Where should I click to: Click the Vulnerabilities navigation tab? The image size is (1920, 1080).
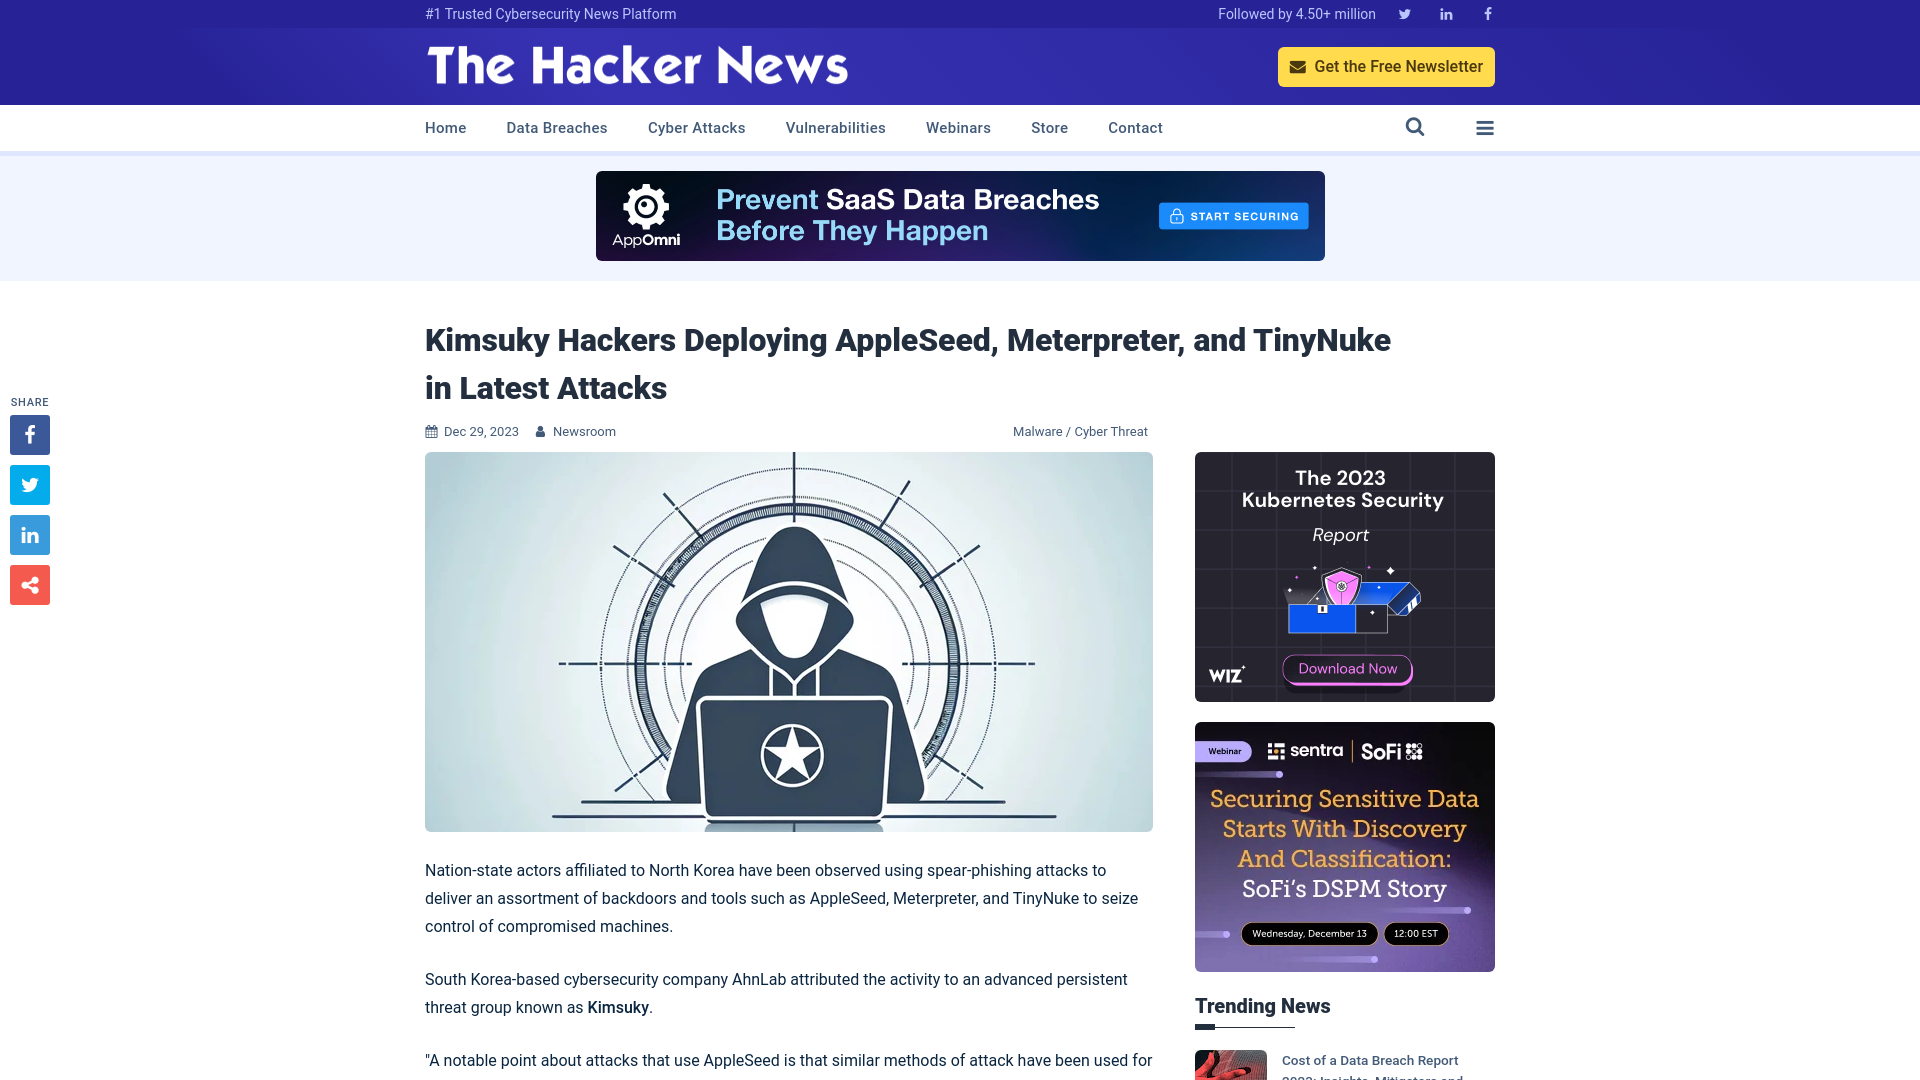click(835, 127)
